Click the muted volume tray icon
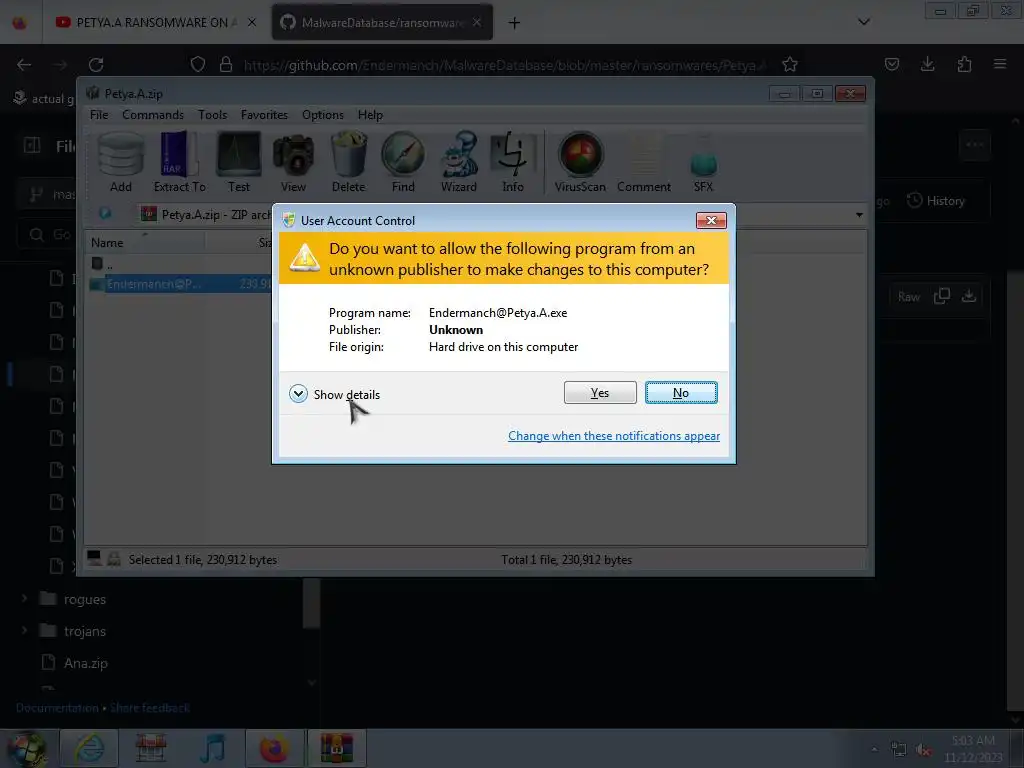The width and height of the screenshot is (1024, 768). tap(923, 749)
